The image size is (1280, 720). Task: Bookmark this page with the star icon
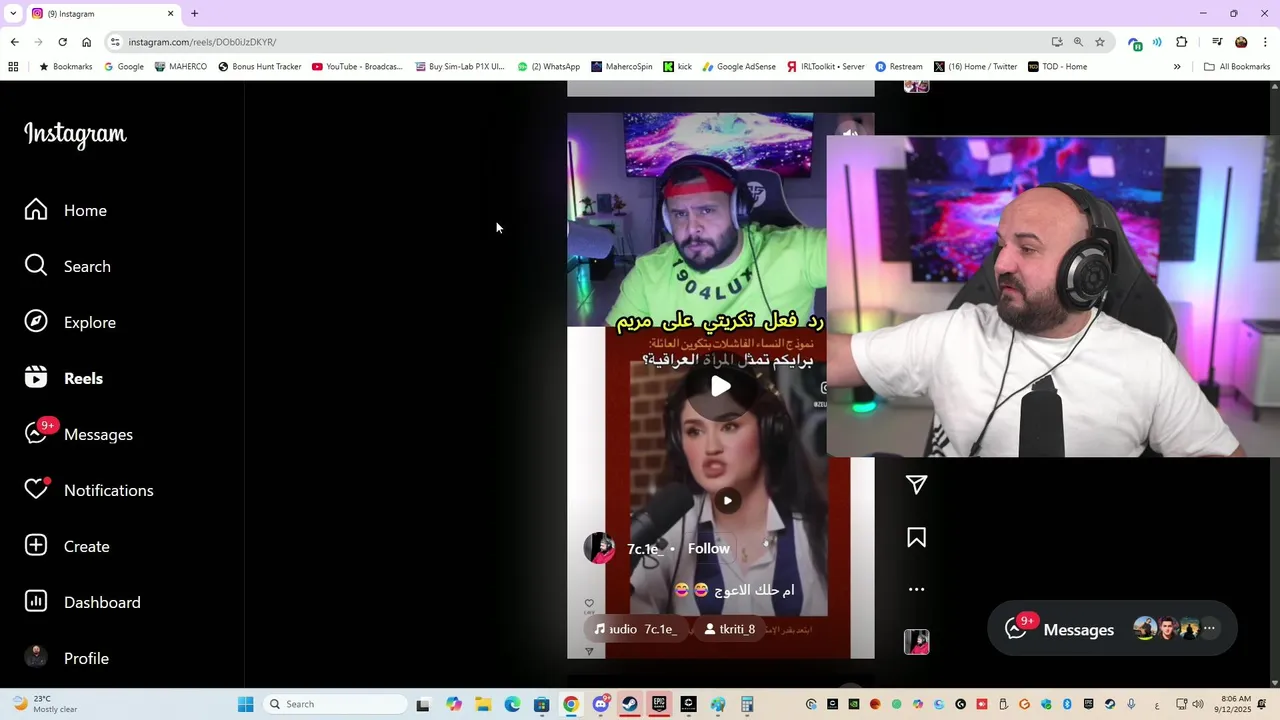pyautogui.click(x=1100, y=42)
